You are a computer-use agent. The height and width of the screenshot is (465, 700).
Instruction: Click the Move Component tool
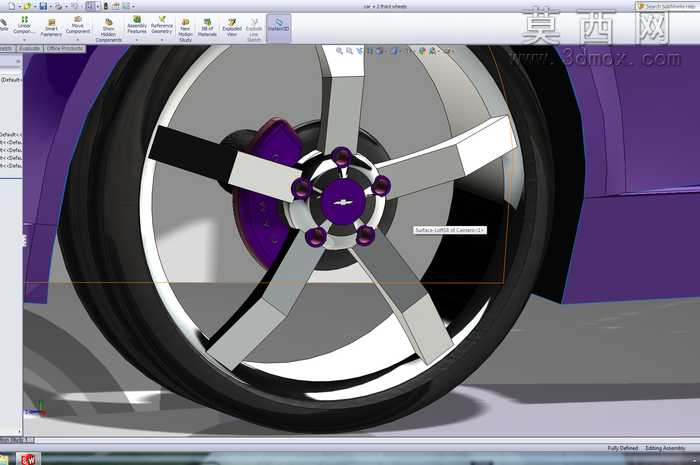(x=78, y=25)
